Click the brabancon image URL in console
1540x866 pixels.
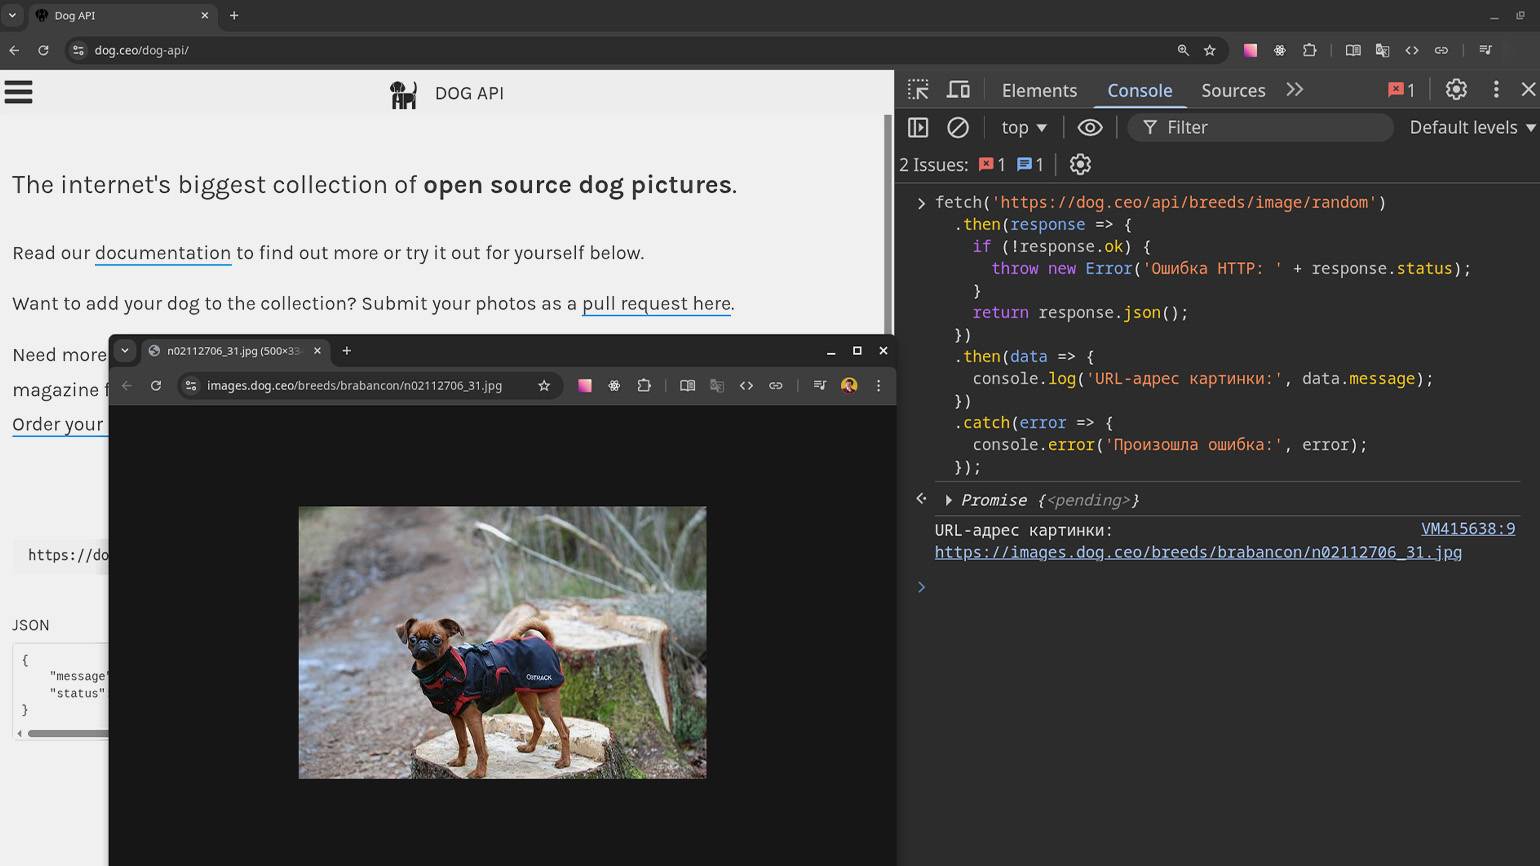click(1197, 552)
